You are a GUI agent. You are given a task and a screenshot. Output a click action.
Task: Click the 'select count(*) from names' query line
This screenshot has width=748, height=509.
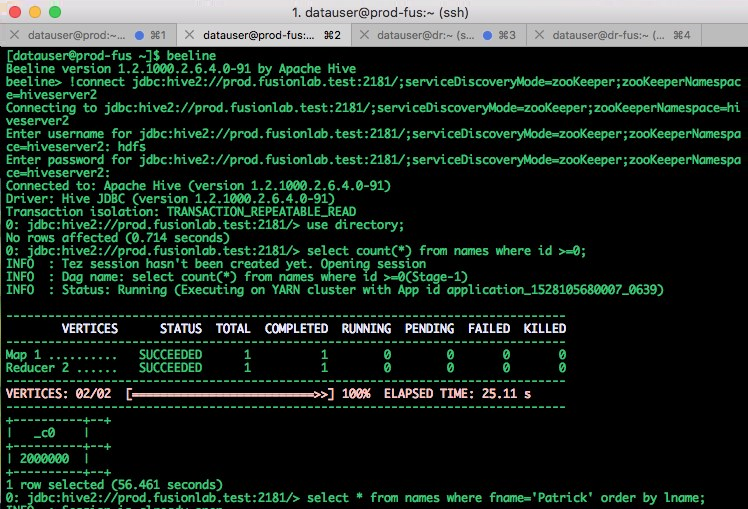(x=296, y=250)
